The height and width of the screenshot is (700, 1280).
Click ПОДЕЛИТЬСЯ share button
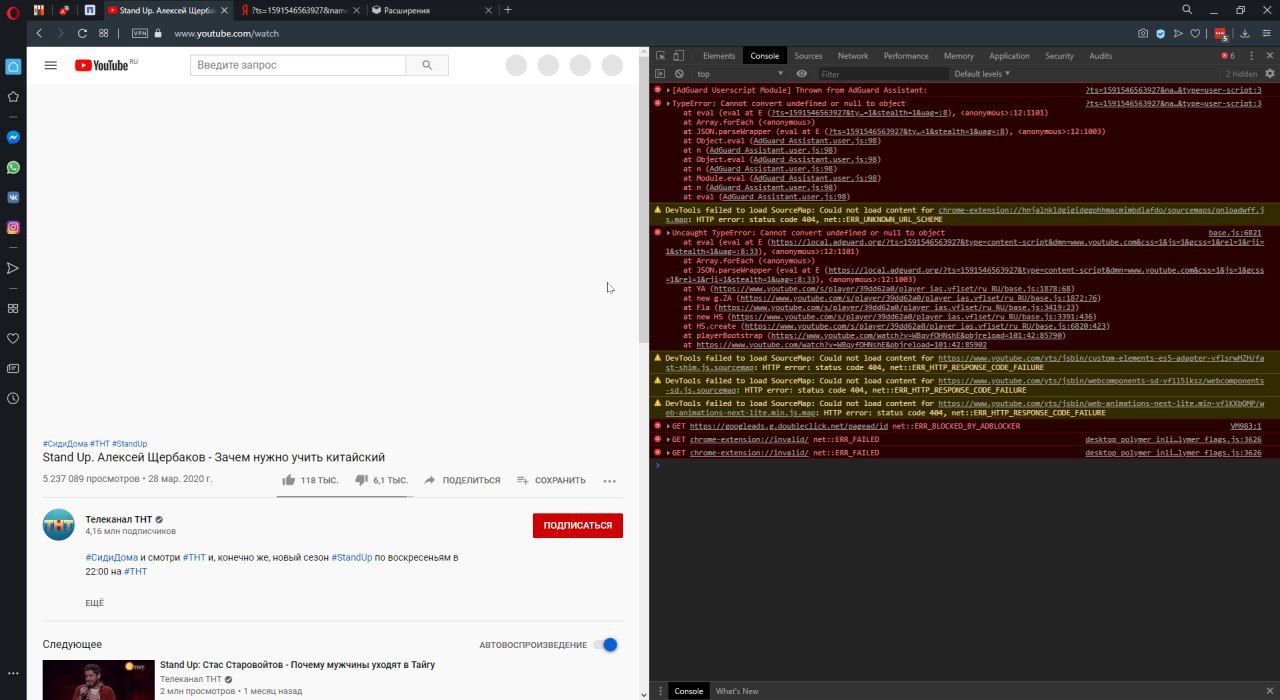tap(462, 480)
